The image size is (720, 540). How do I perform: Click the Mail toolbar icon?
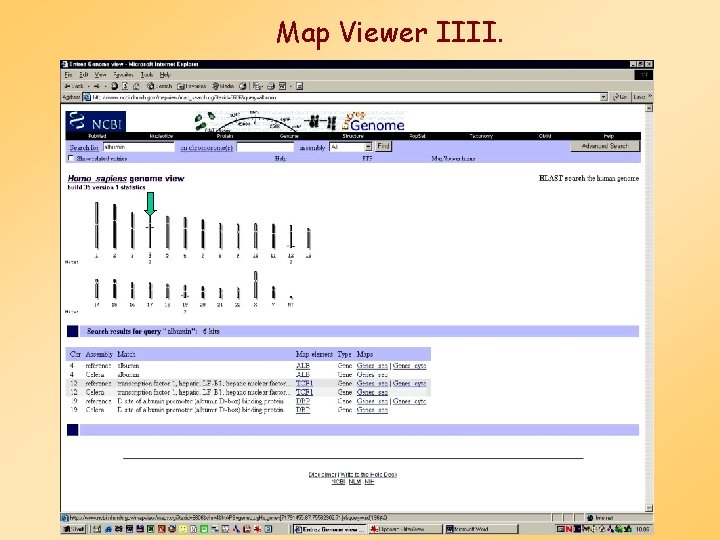click(x=258, y=86)
